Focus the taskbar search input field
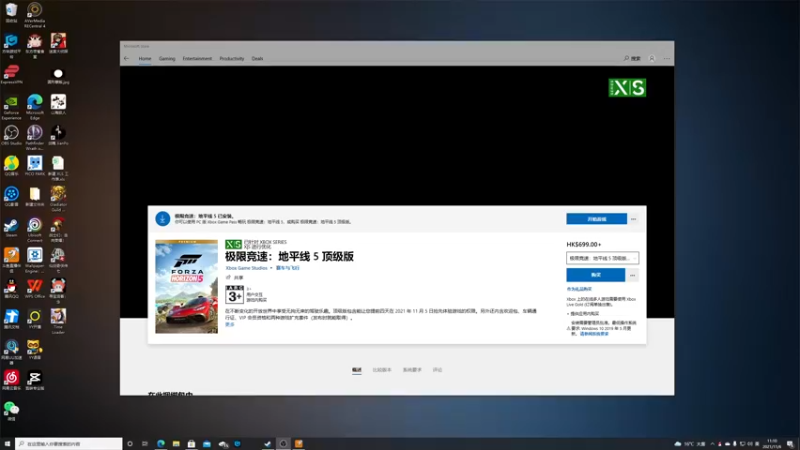800x450 pixels. pyautogui.click(x=69, y=444)
